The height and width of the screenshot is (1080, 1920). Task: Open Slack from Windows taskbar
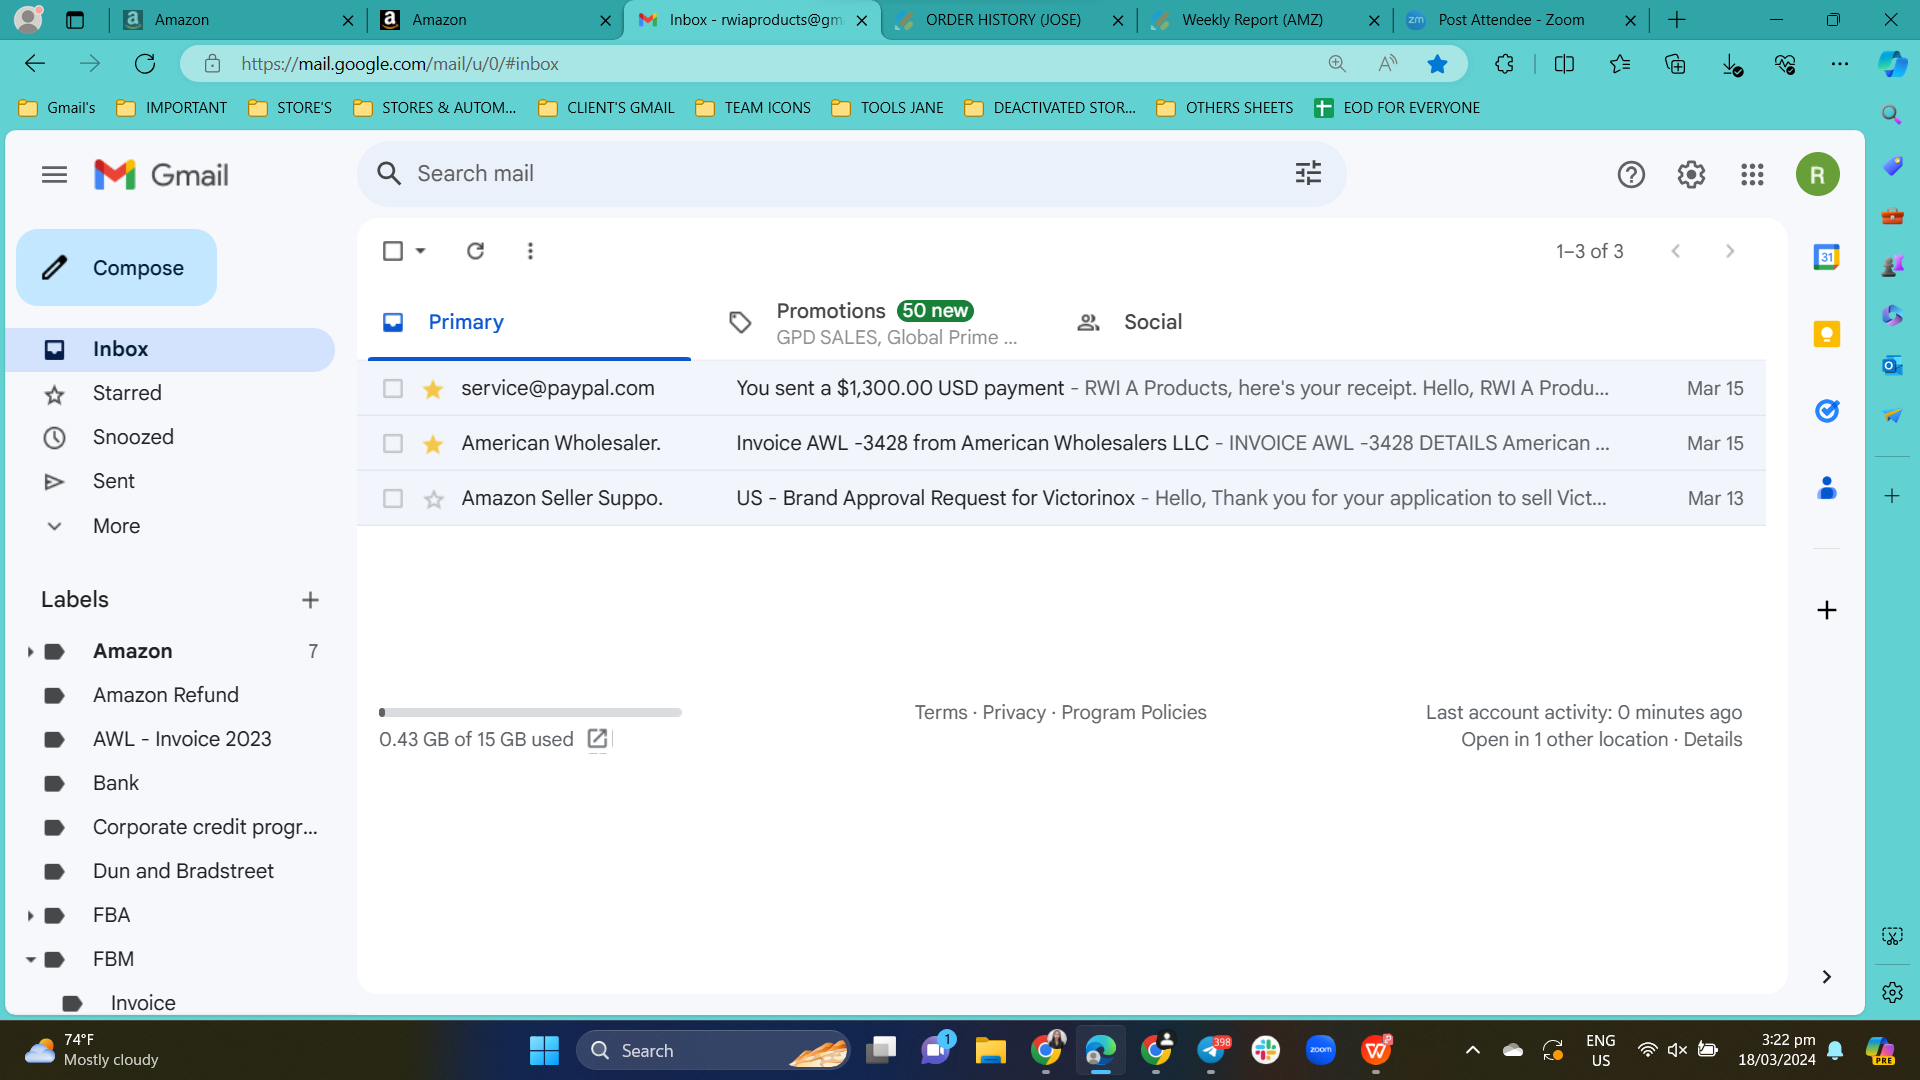[1266, 1050]
